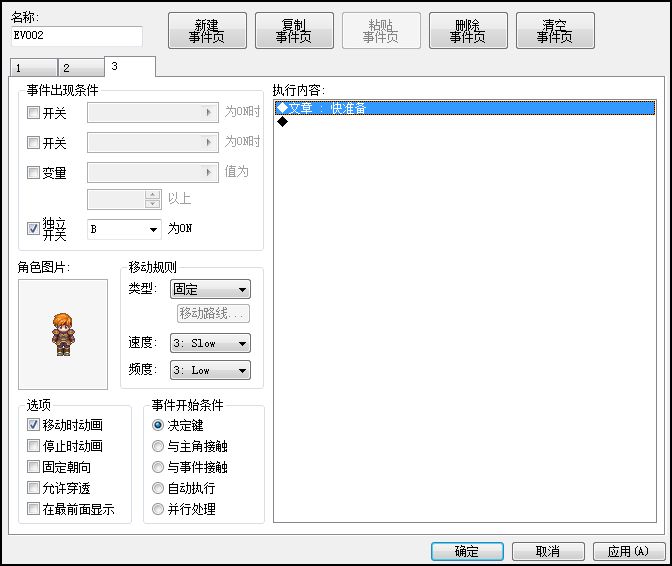This screenshot has width=672, height=566.
Task: Click the character sprite image box
Action: point(63,335)
